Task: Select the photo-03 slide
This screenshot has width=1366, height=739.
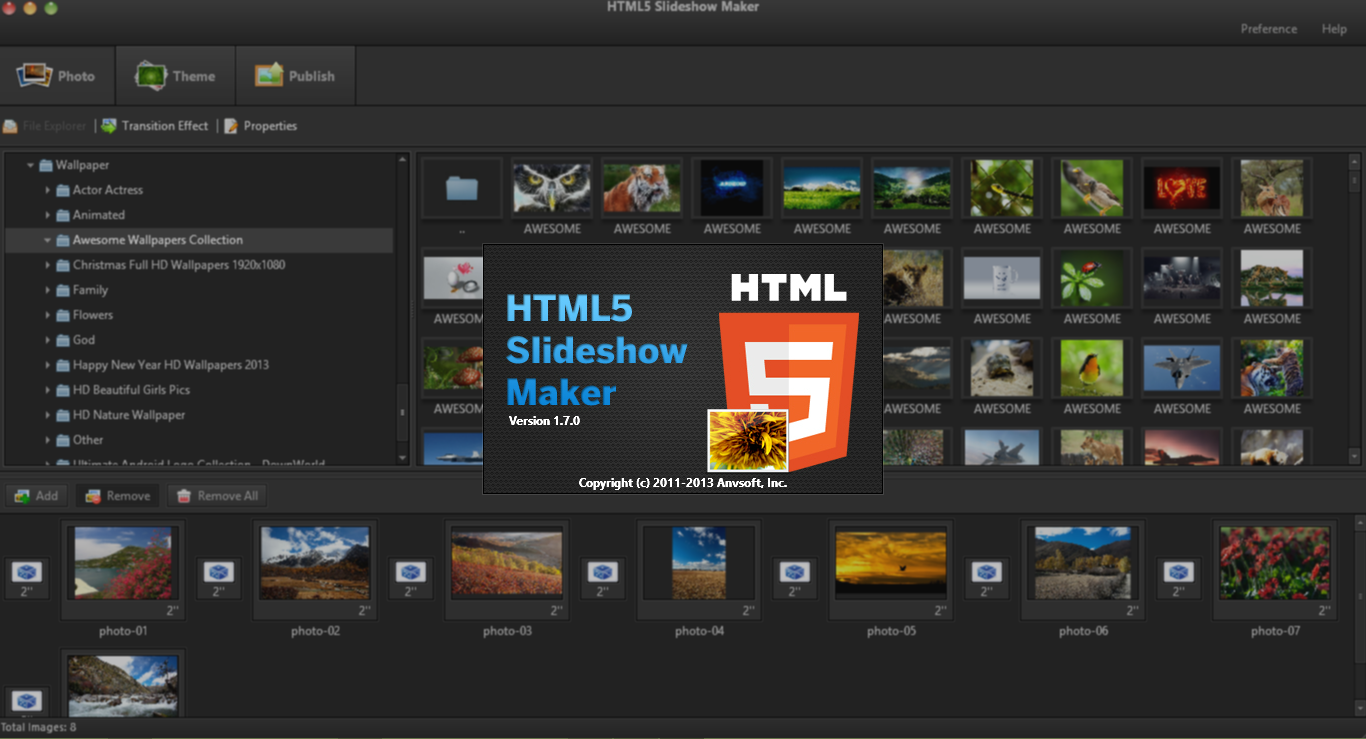Action: tap(507, 570)
